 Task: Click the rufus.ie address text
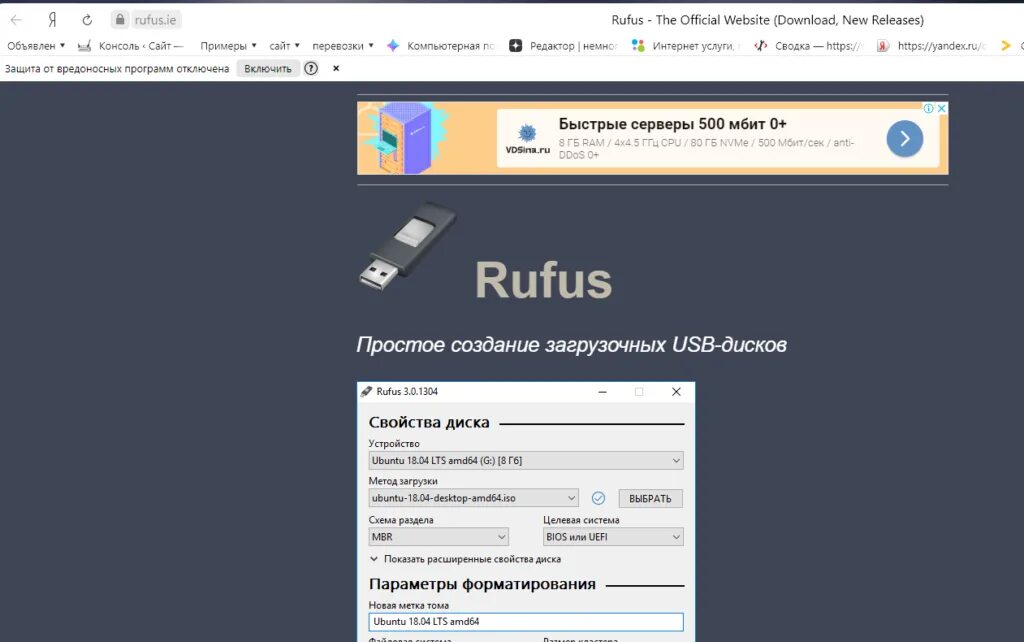tap(155, 20)
